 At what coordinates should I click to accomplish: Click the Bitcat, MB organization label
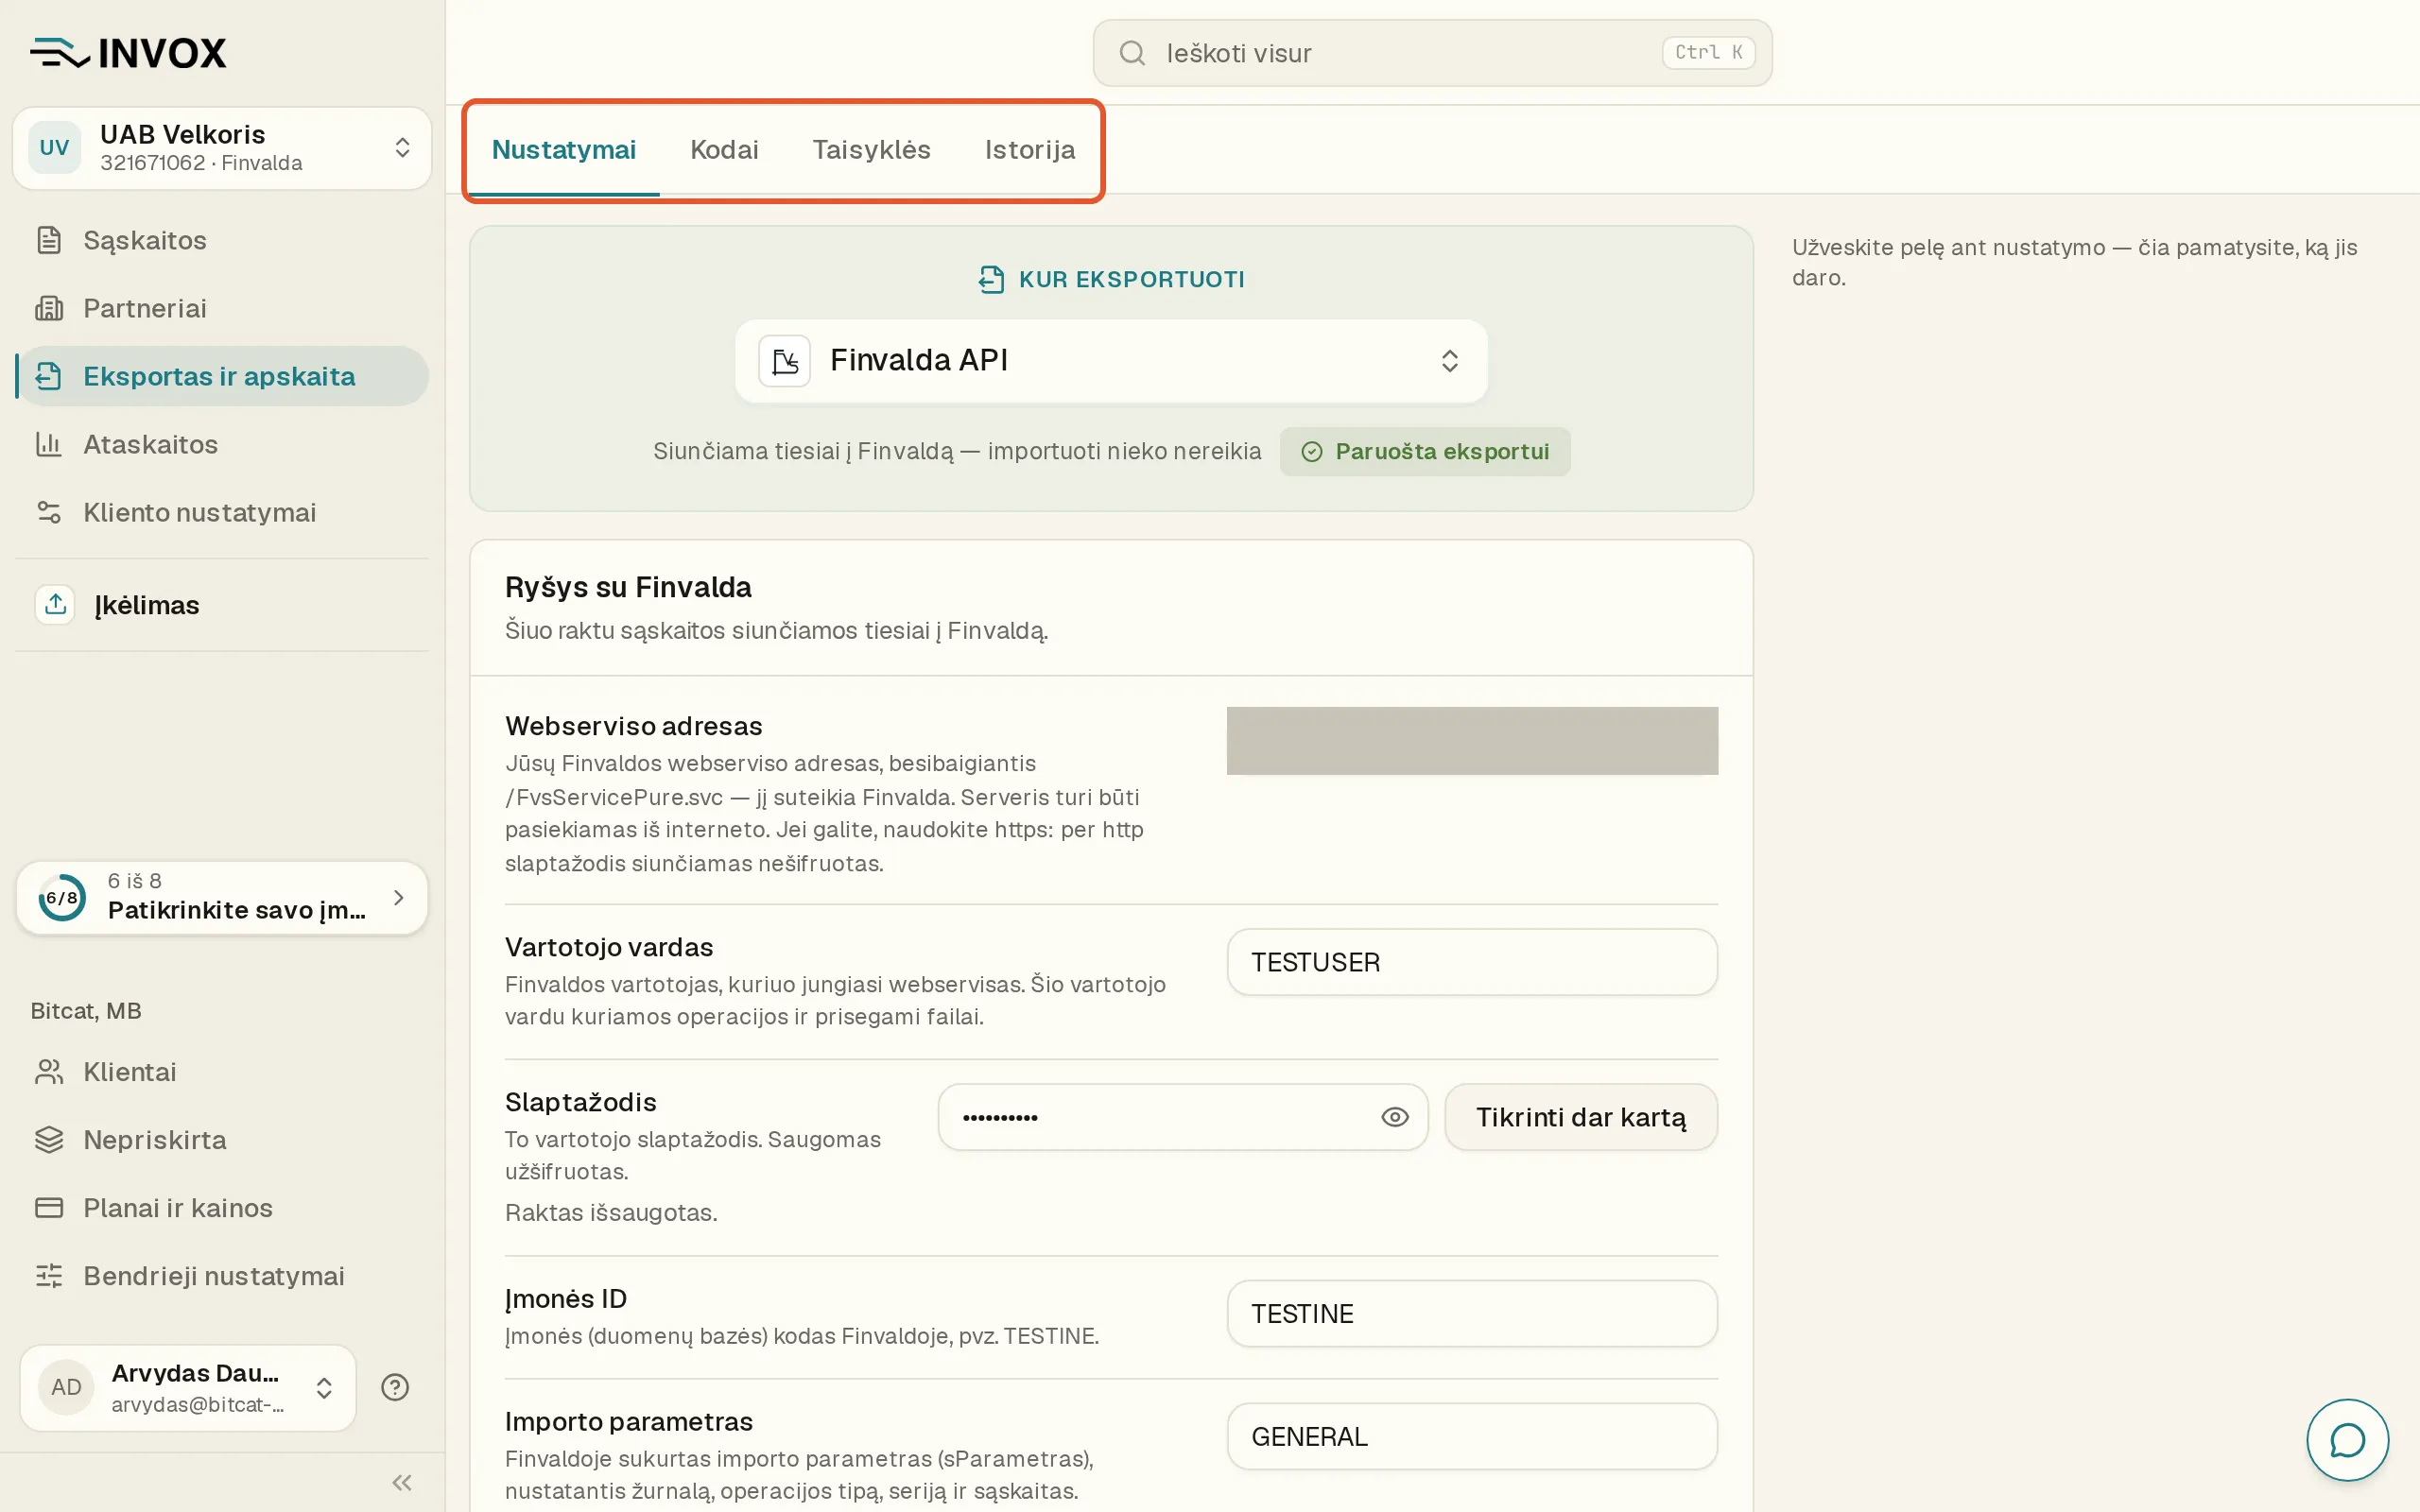[x=86, y=1011]
